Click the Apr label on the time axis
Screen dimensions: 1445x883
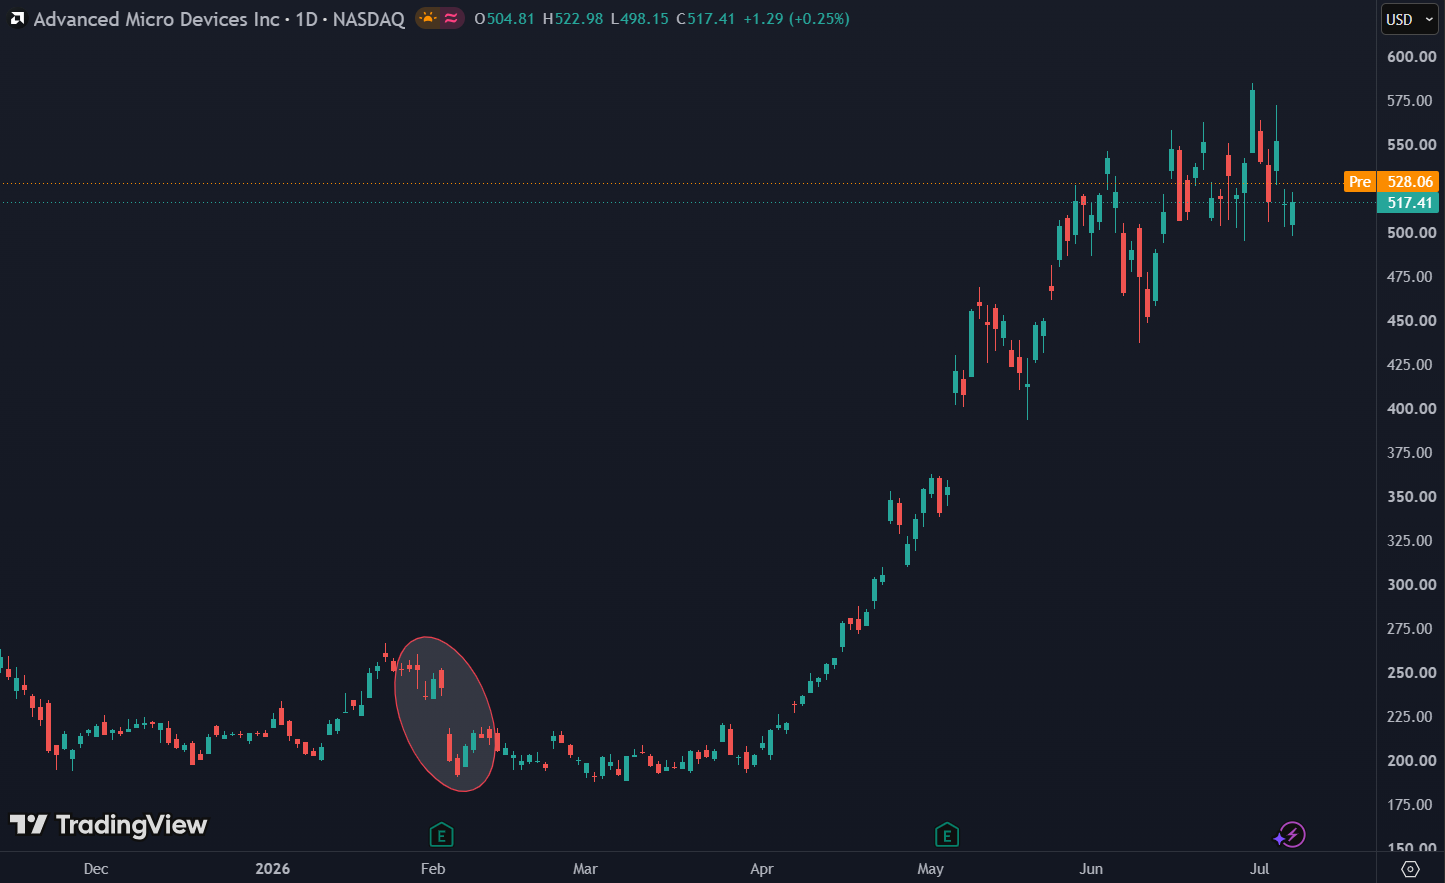762,869
